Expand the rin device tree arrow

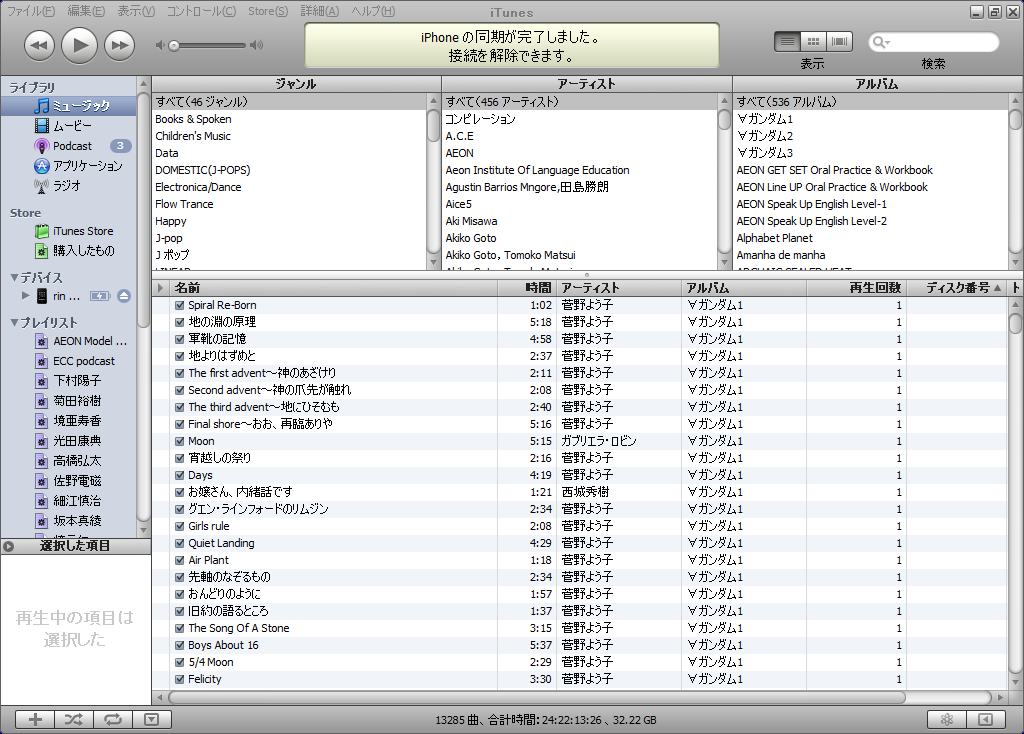point(25,296)
